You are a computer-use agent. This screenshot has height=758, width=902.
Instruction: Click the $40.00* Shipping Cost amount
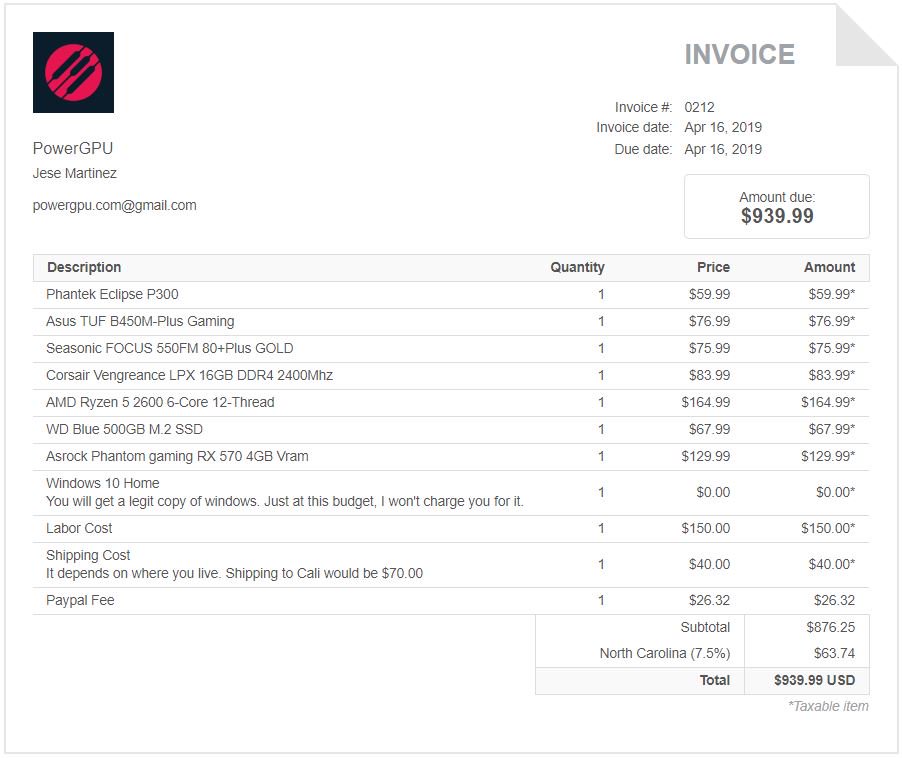(831, 564)
